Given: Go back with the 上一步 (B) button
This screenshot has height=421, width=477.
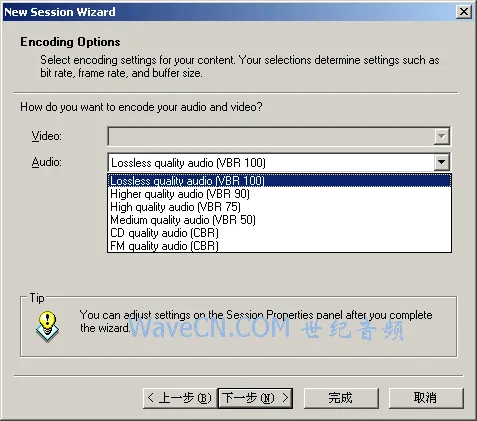Looking at the screenshot, I should pyautogui.click(x=180, y=398).
